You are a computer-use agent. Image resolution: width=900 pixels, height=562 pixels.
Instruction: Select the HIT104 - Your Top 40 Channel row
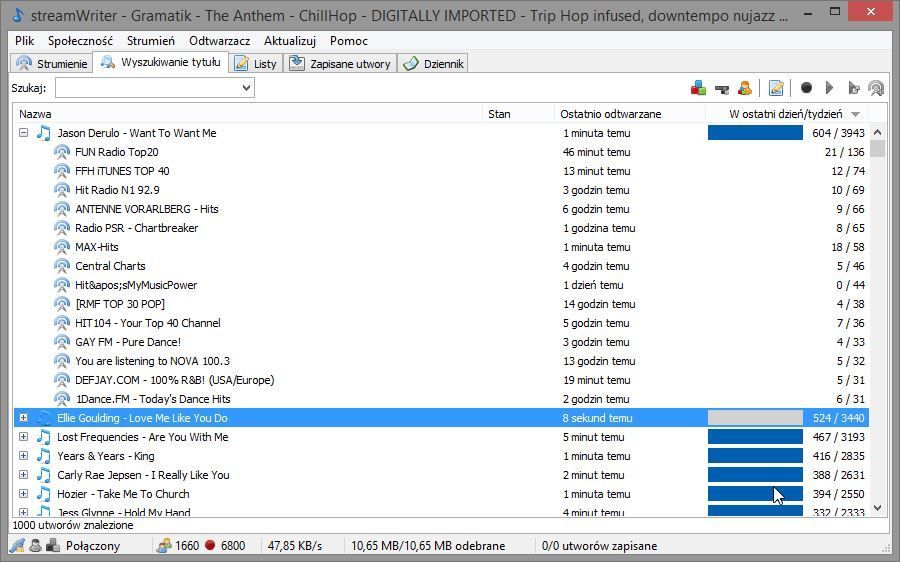coord(441,323)
